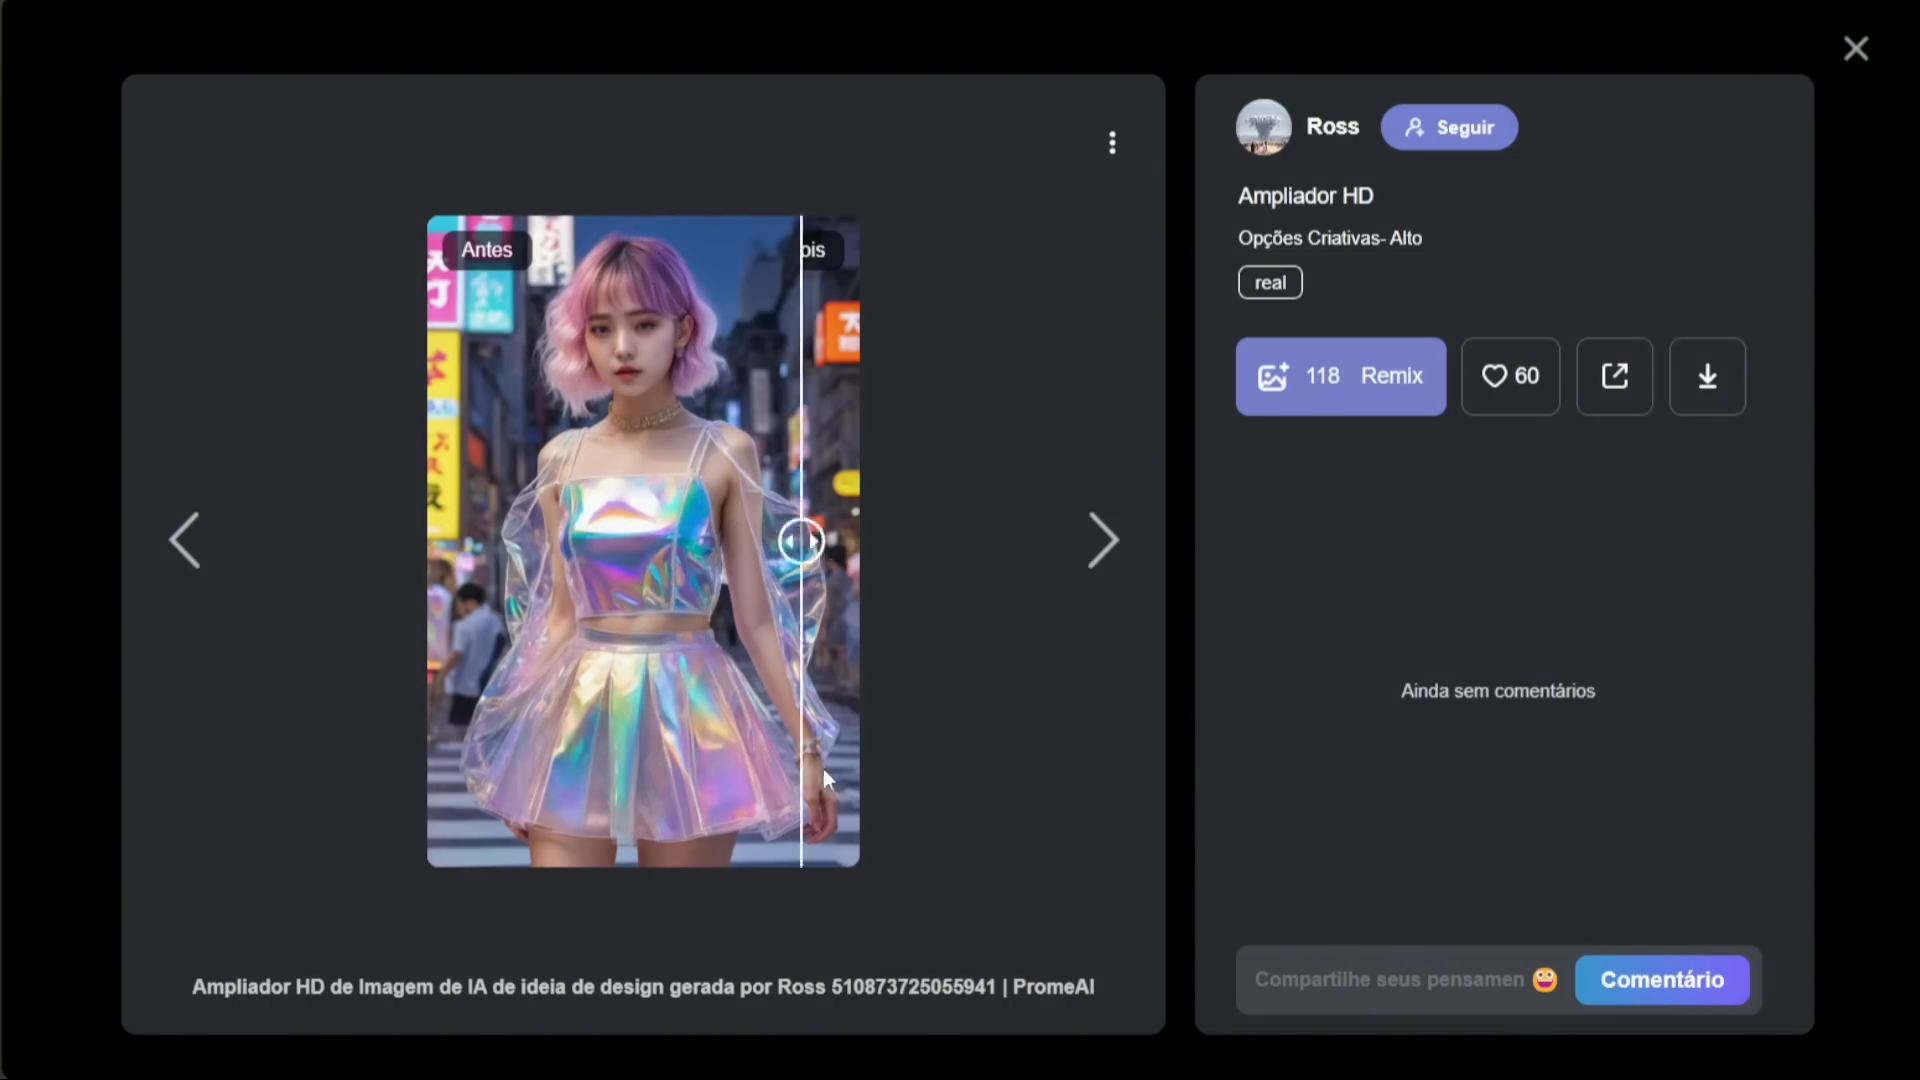Viewport: 1920px width, 1080px height.
Task: Close the image preview with the X icon
Action: click(x=1856, y=48)
